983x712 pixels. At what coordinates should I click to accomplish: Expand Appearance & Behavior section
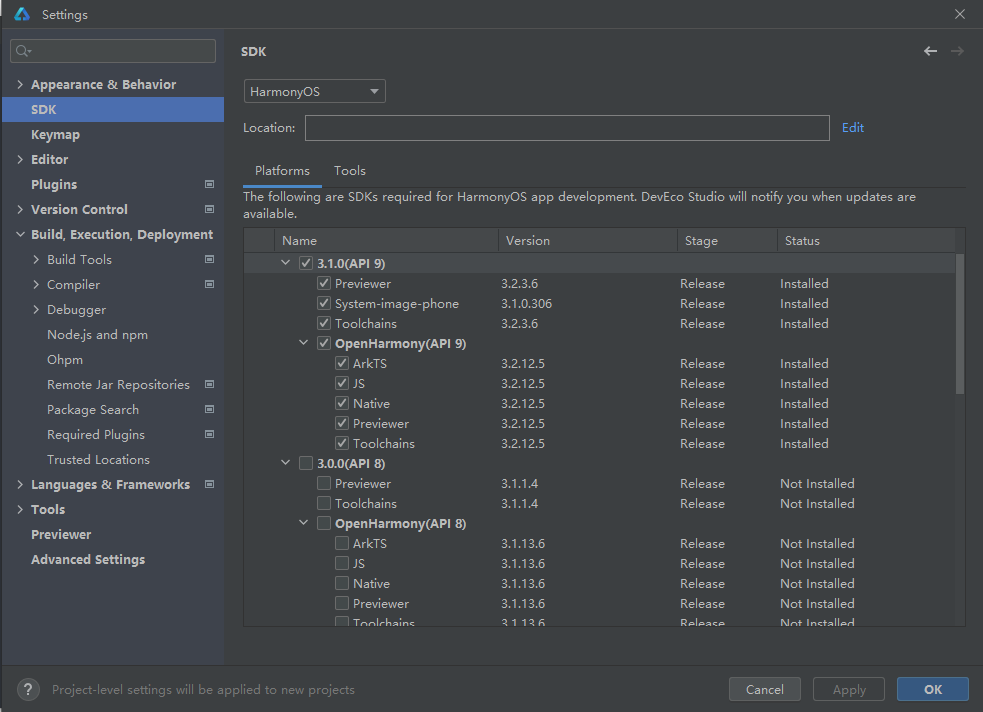click(x=20, y=85)
